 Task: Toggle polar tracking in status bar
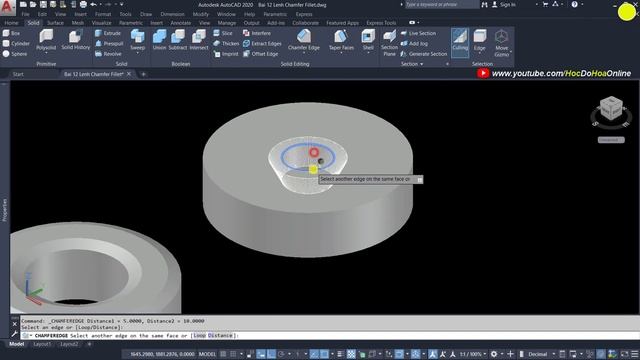282,354
